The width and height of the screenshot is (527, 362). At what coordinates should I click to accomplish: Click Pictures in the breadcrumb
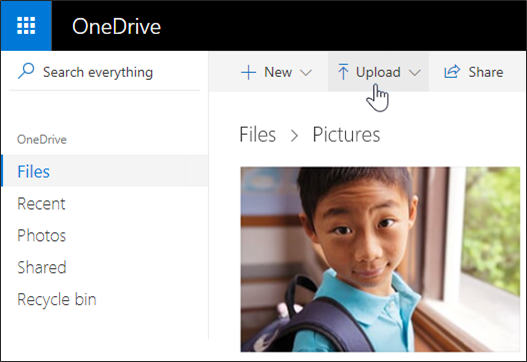pos(346,134)
